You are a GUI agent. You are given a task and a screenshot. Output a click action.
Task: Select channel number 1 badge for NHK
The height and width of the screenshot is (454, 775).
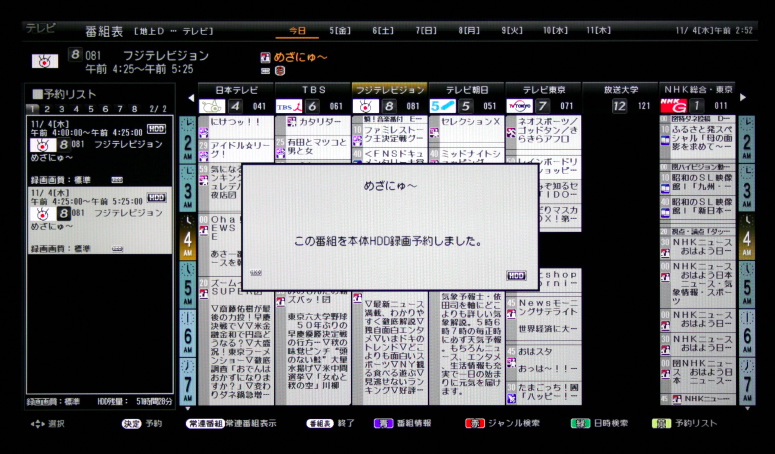[697, 106]
